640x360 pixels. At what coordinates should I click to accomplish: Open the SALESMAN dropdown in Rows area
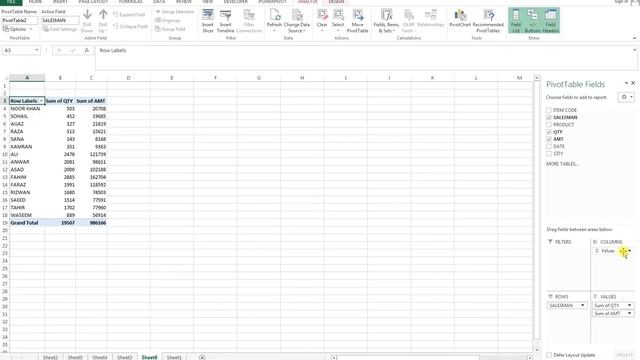(x=582, y=306)
